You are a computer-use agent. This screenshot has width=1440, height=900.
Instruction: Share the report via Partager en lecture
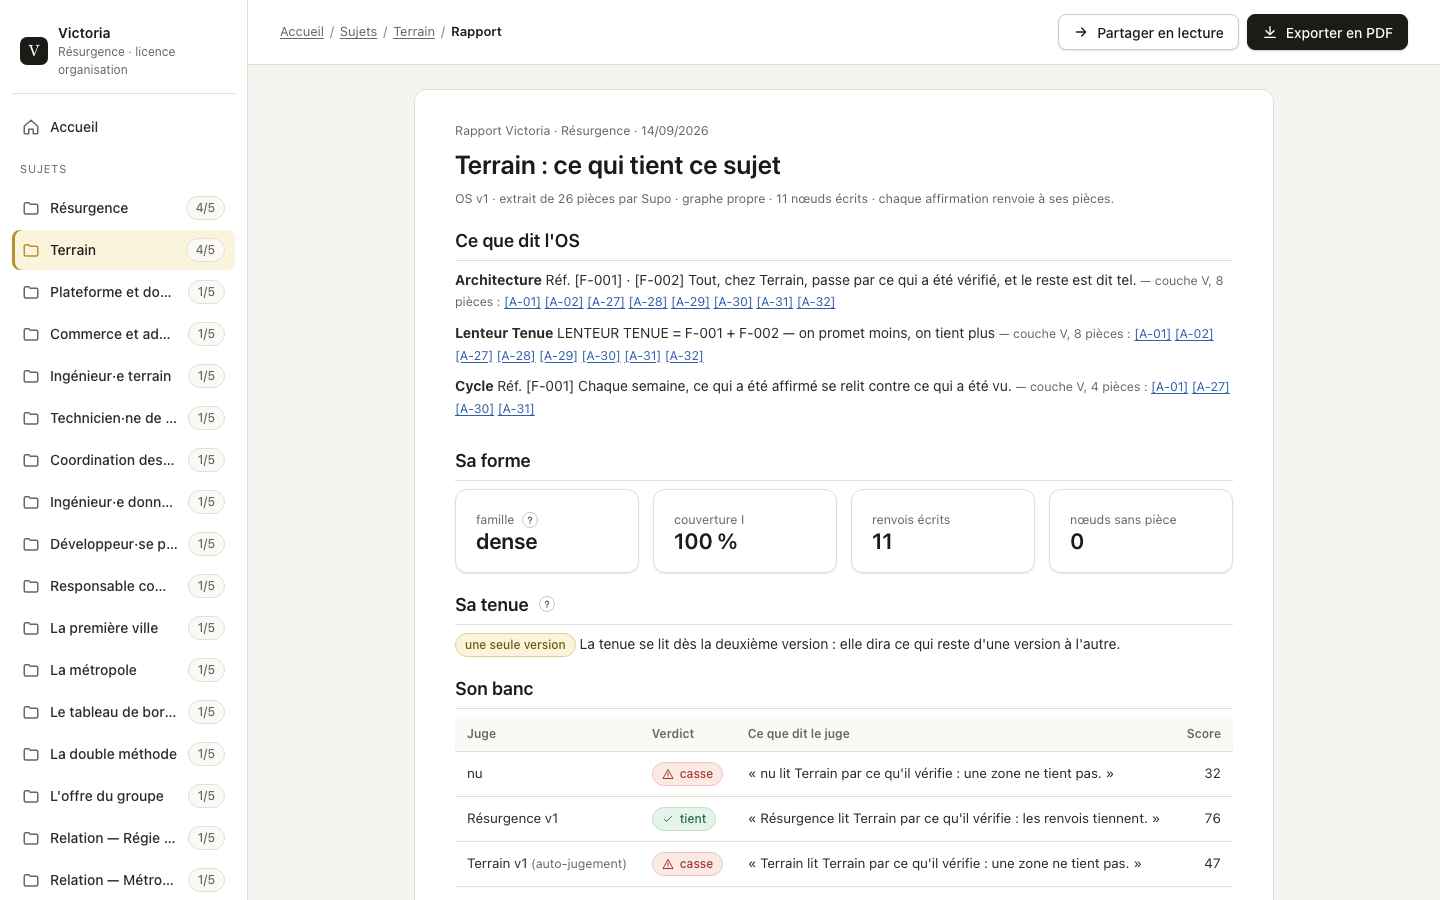(x=1148, y=32)
